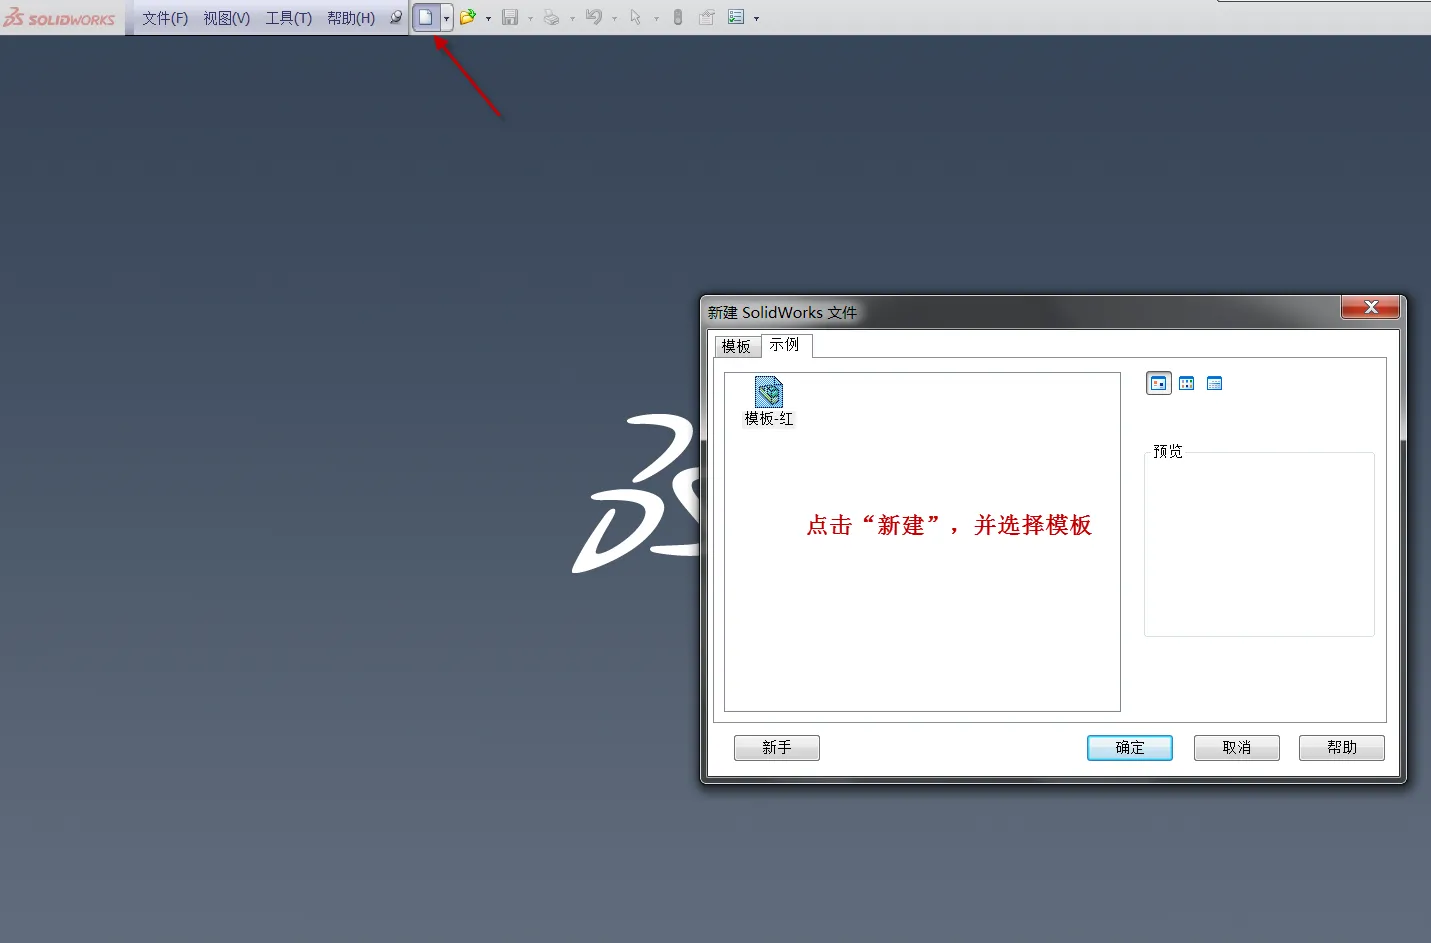
Task: Expand the Open dropdown arrow
Action: 488,18
